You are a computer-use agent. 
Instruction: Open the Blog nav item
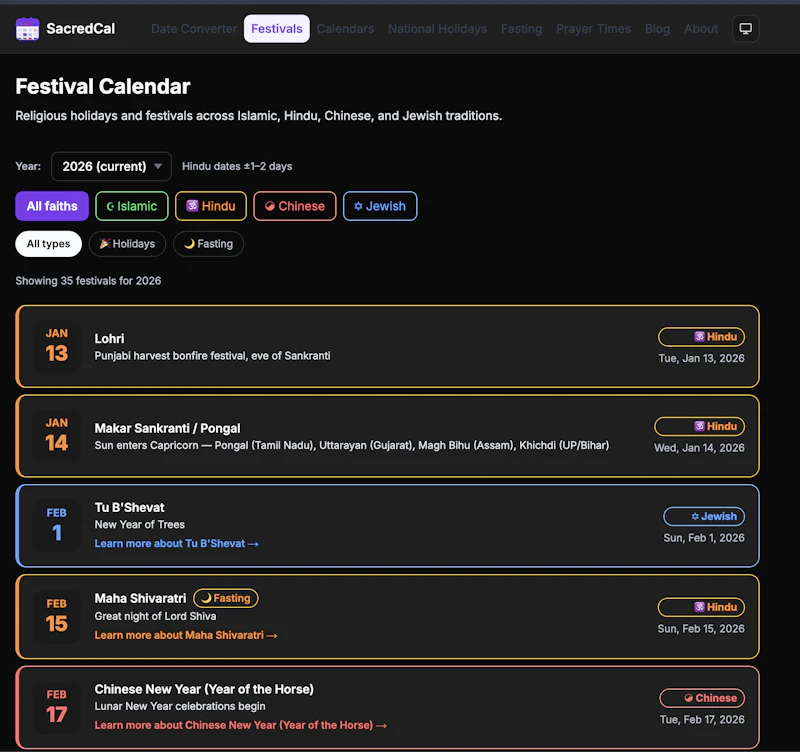click(657, 29)
